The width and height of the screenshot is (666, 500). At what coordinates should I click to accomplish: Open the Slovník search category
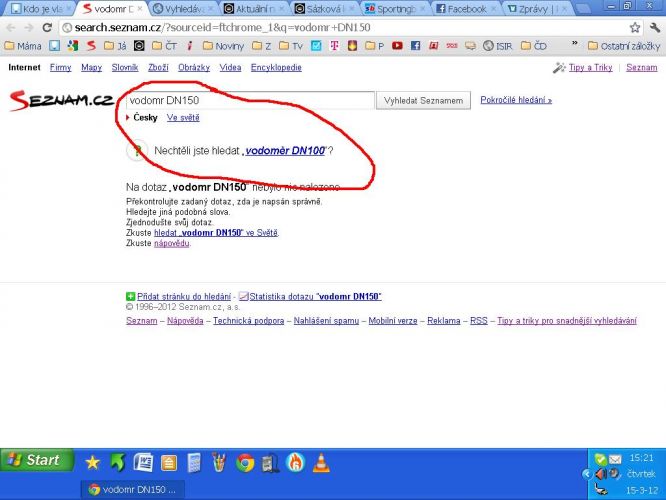pos(125,67)
